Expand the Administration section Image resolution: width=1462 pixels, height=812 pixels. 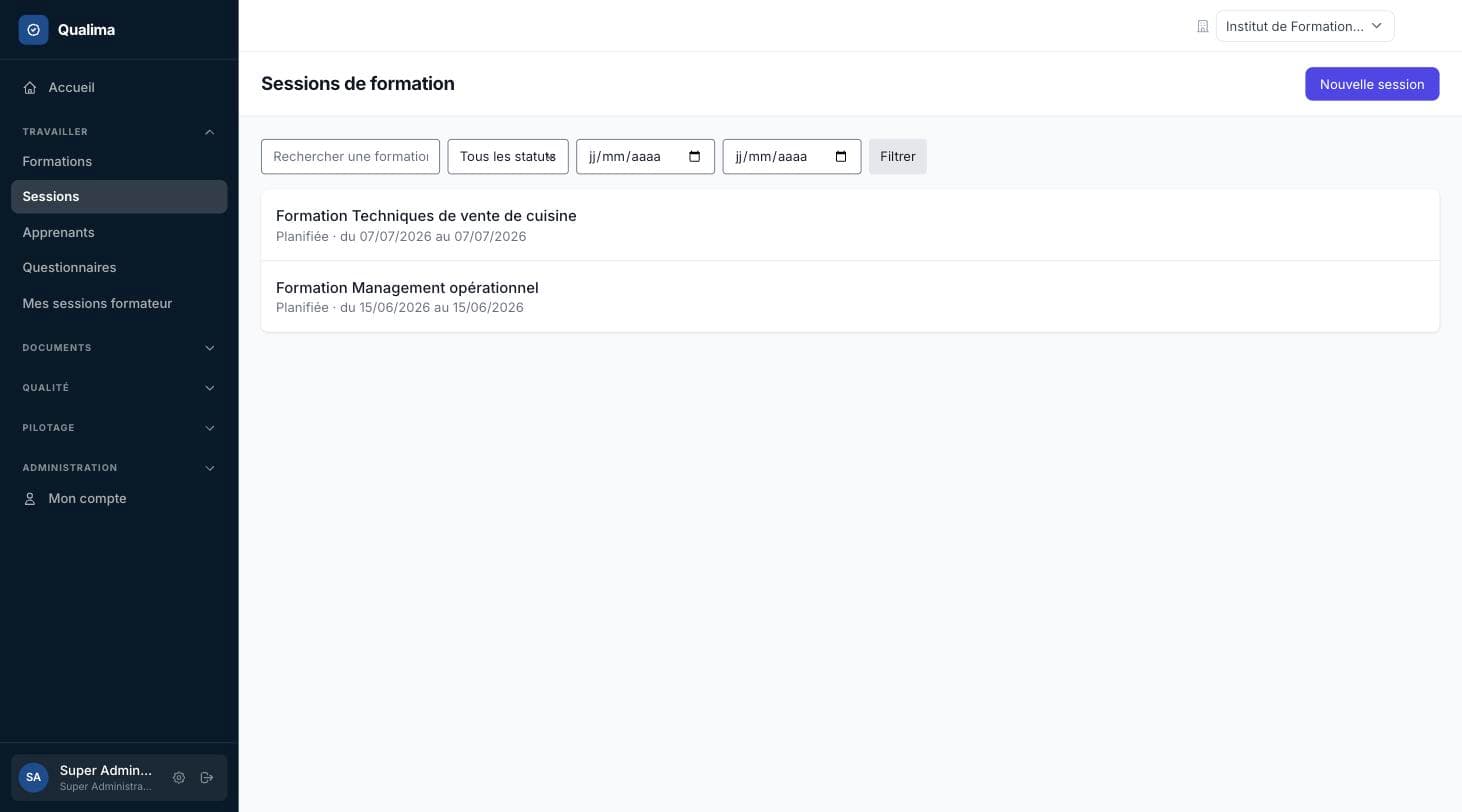pos(119,468)
